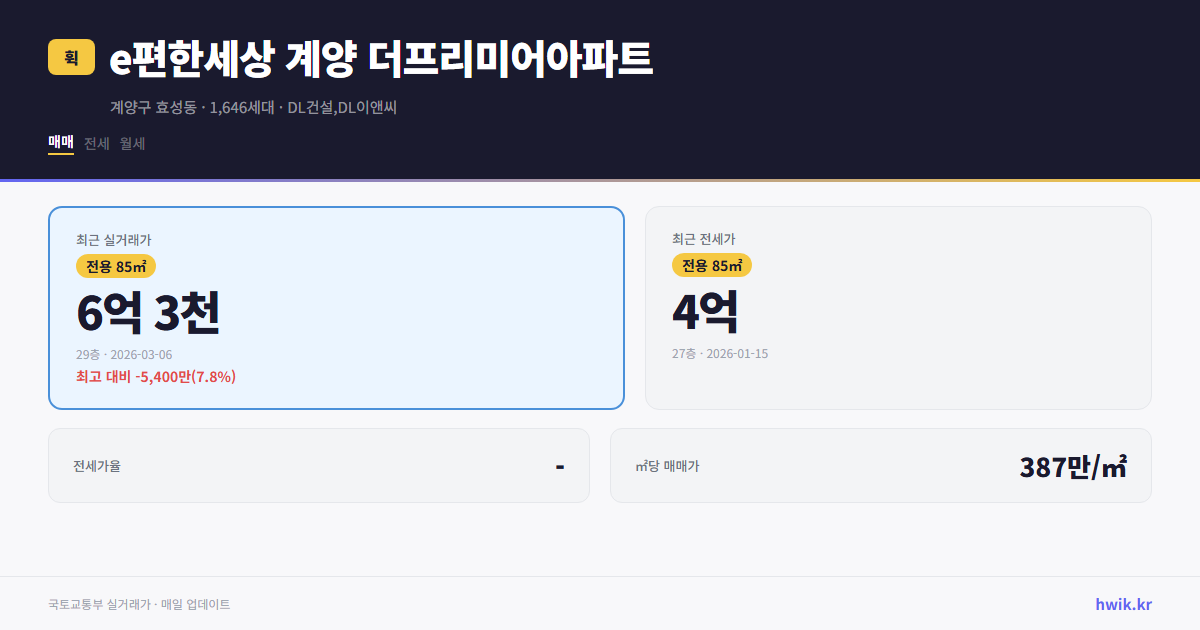Select the 전용 85㎡ badge on 전세가 card
1200x630 pixels.
(710, 265)
